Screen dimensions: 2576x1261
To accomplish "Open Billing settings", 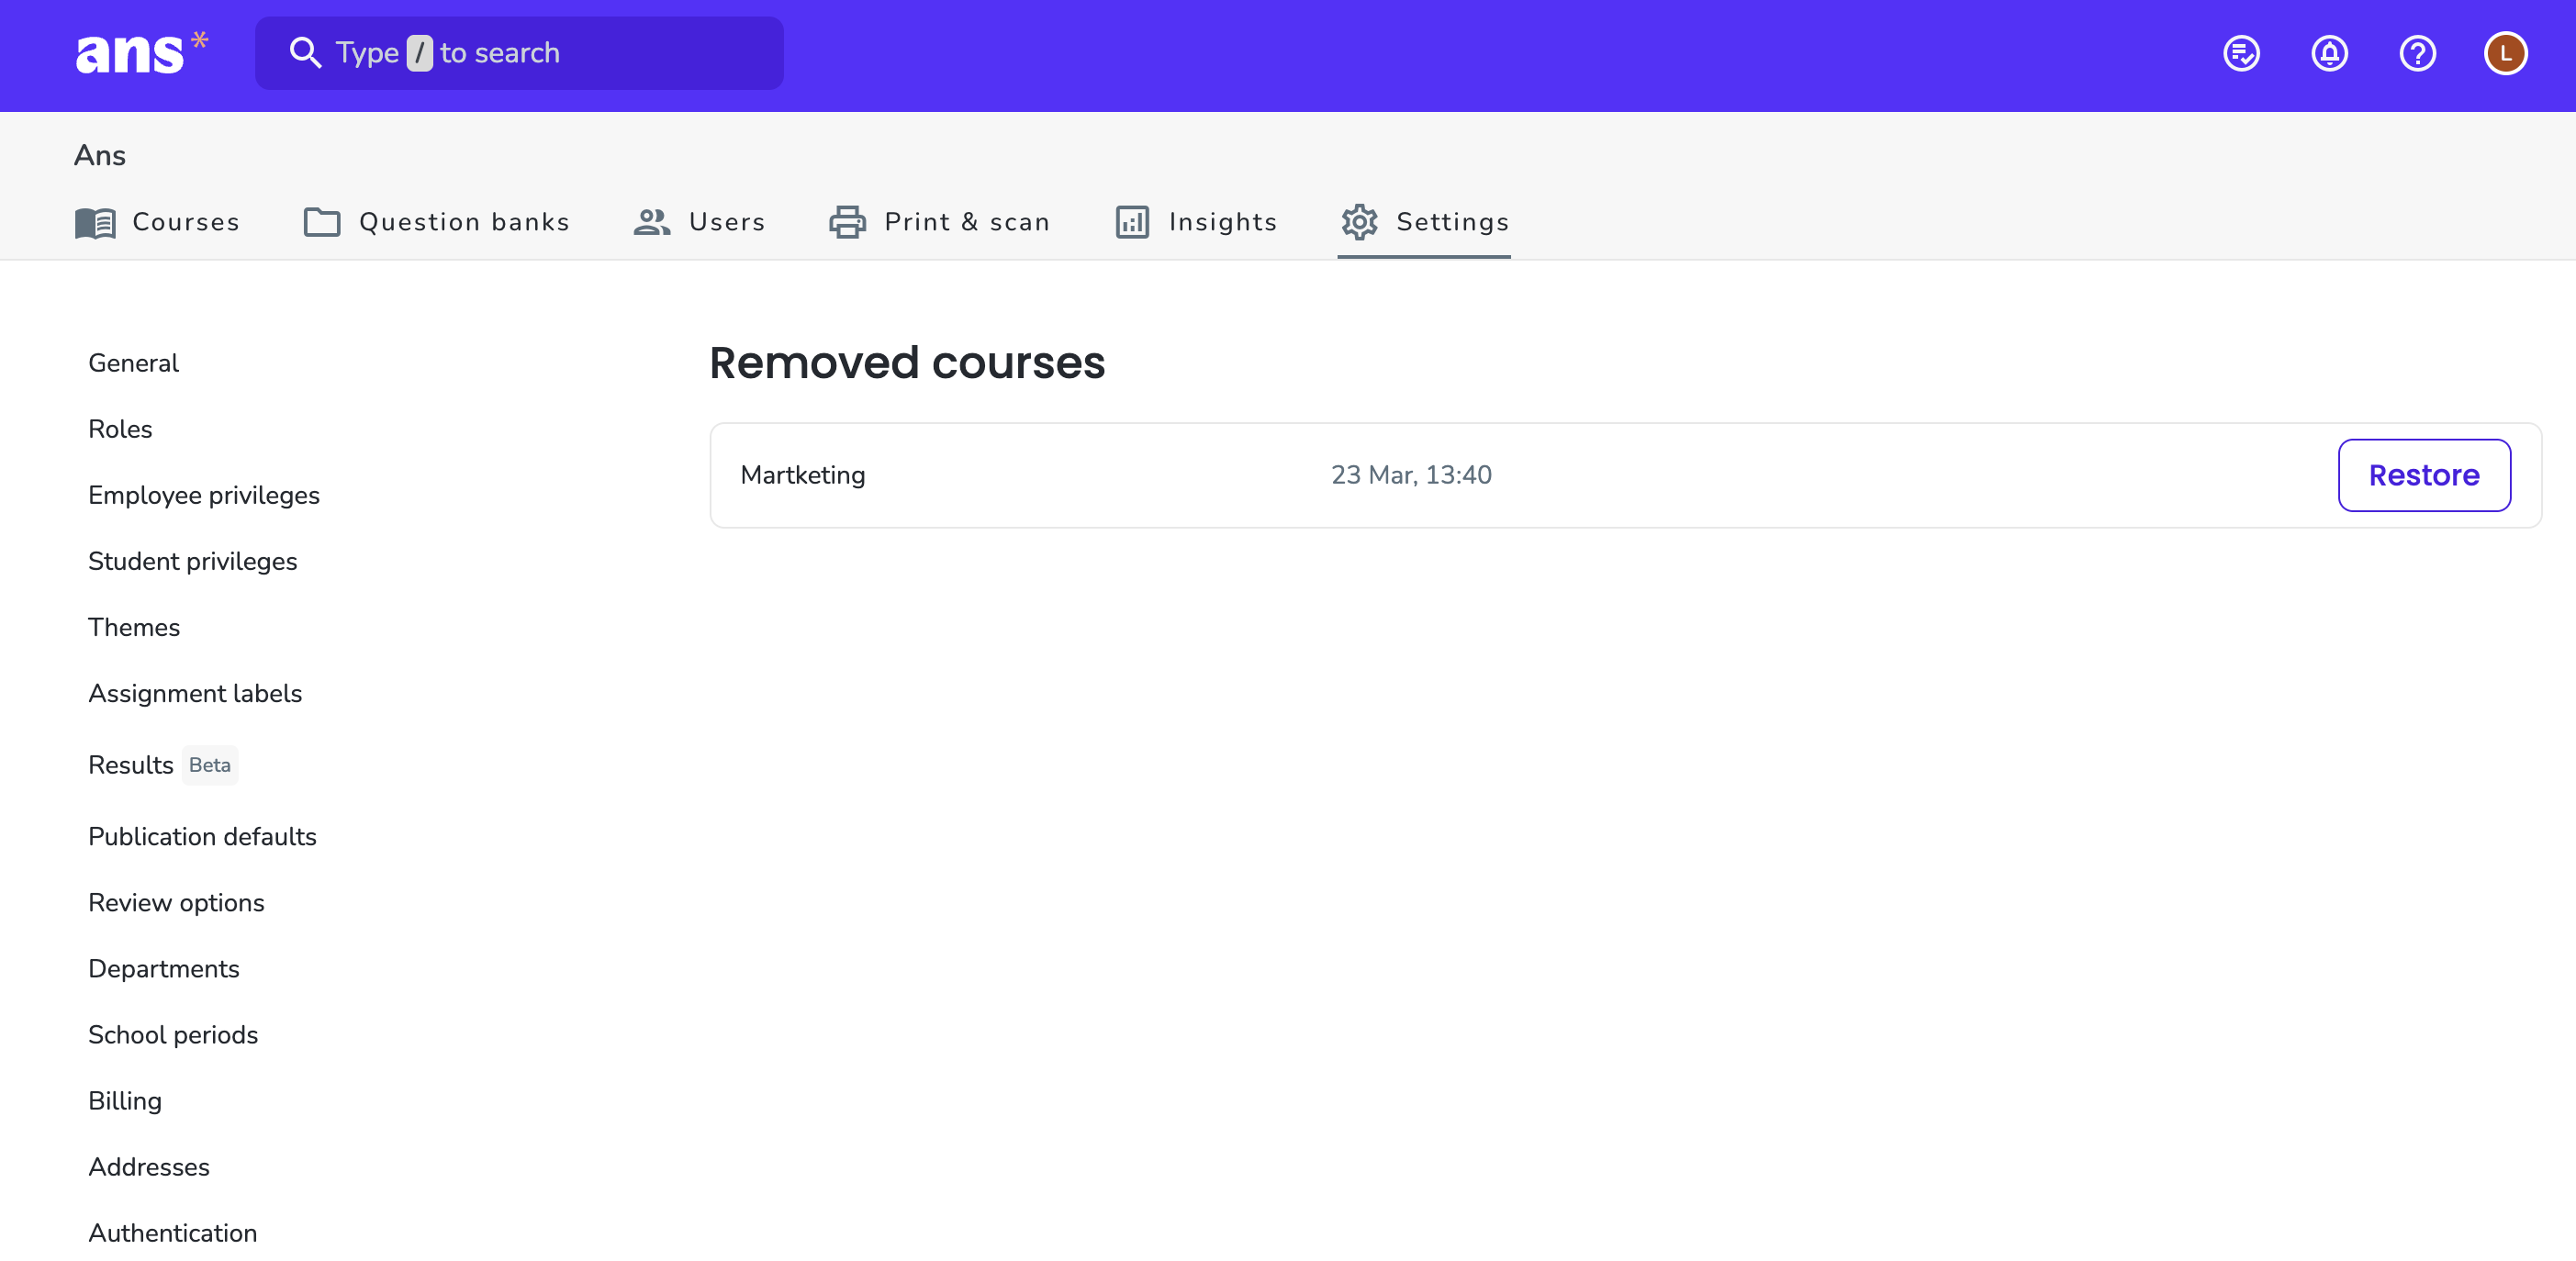I will [x=125, y=1100].
